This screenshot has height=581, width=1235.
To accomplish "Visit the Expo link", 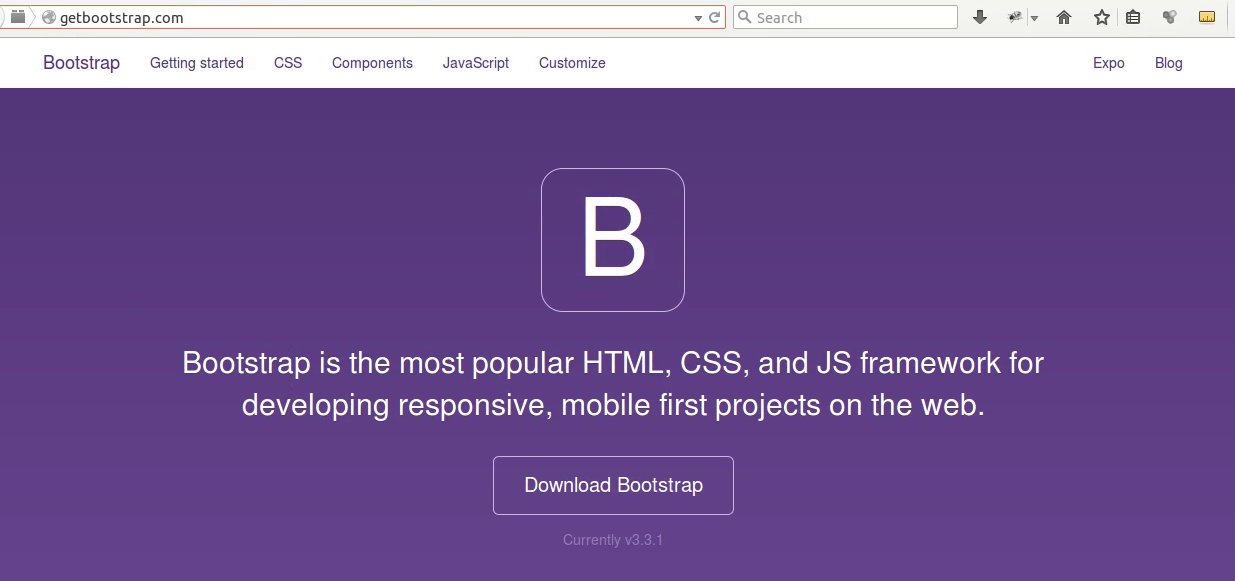I will 1109,63.
